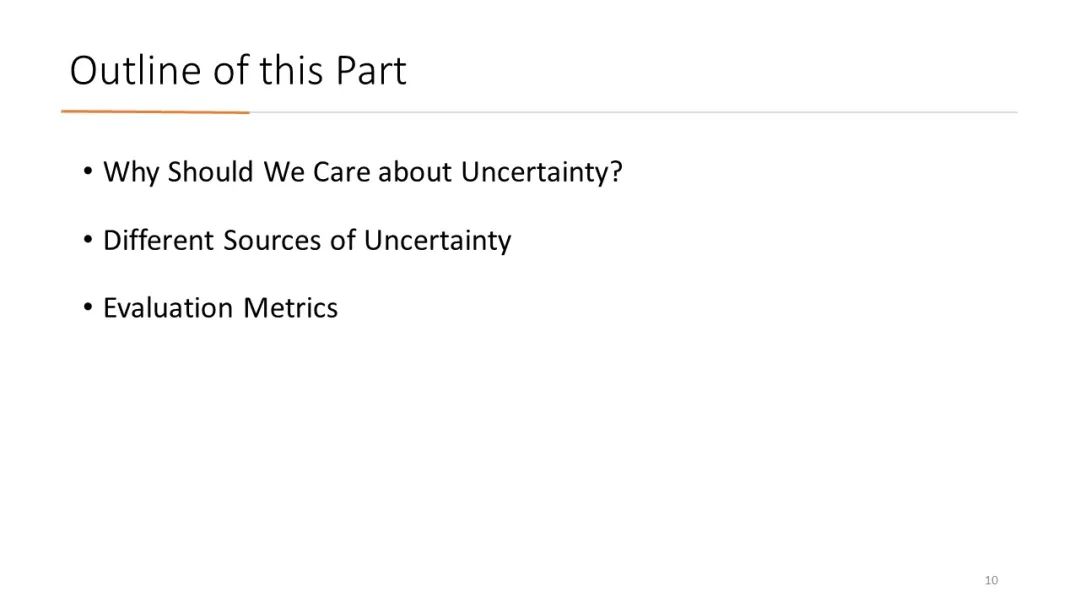
Task: Select the 'Why Should We Care about Uncertainty?' bullet
Action: 362,172
